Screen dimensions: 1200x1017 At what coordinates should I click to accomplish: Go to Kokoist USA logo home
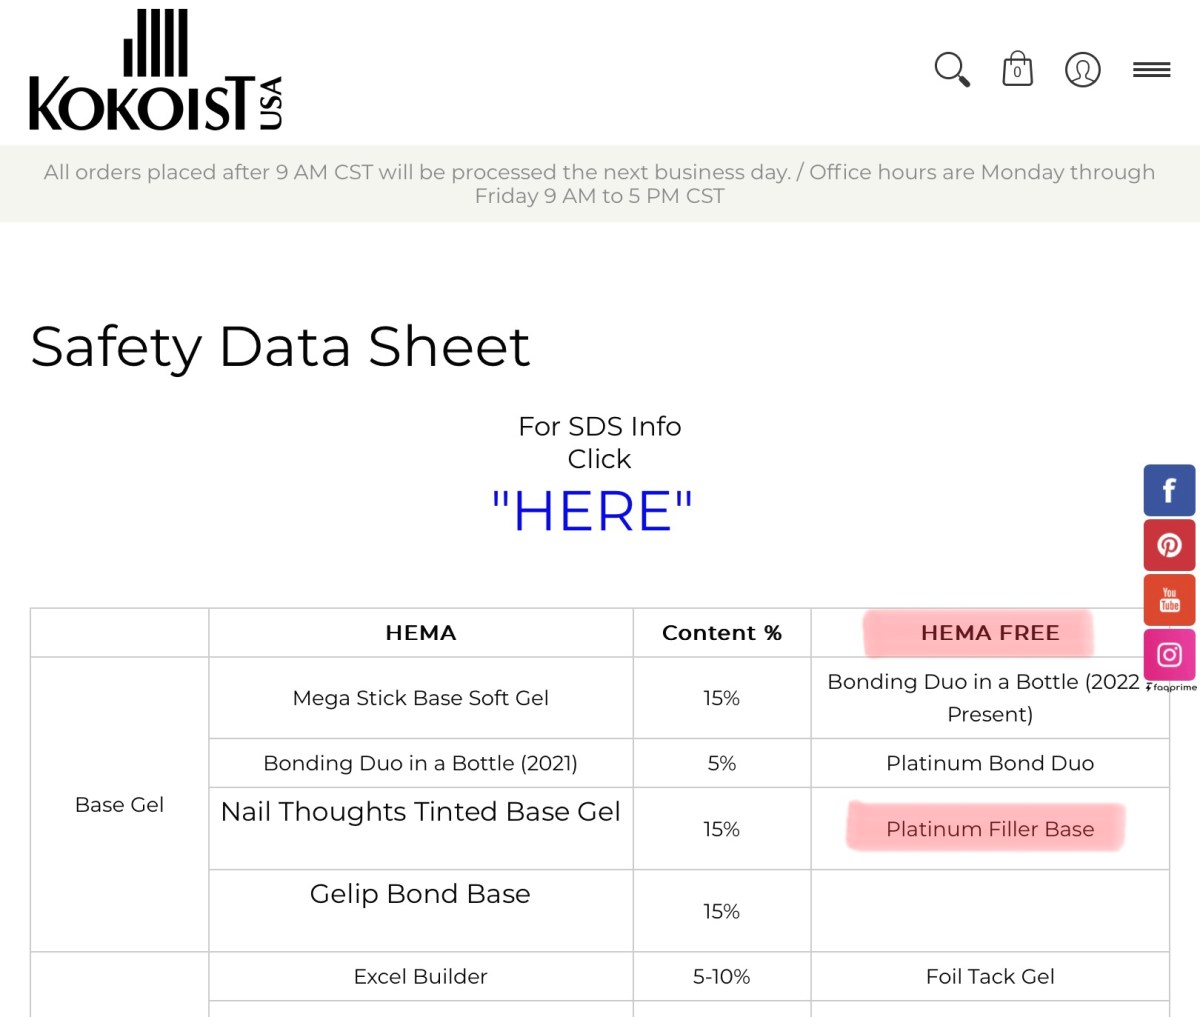coord(156,72)
